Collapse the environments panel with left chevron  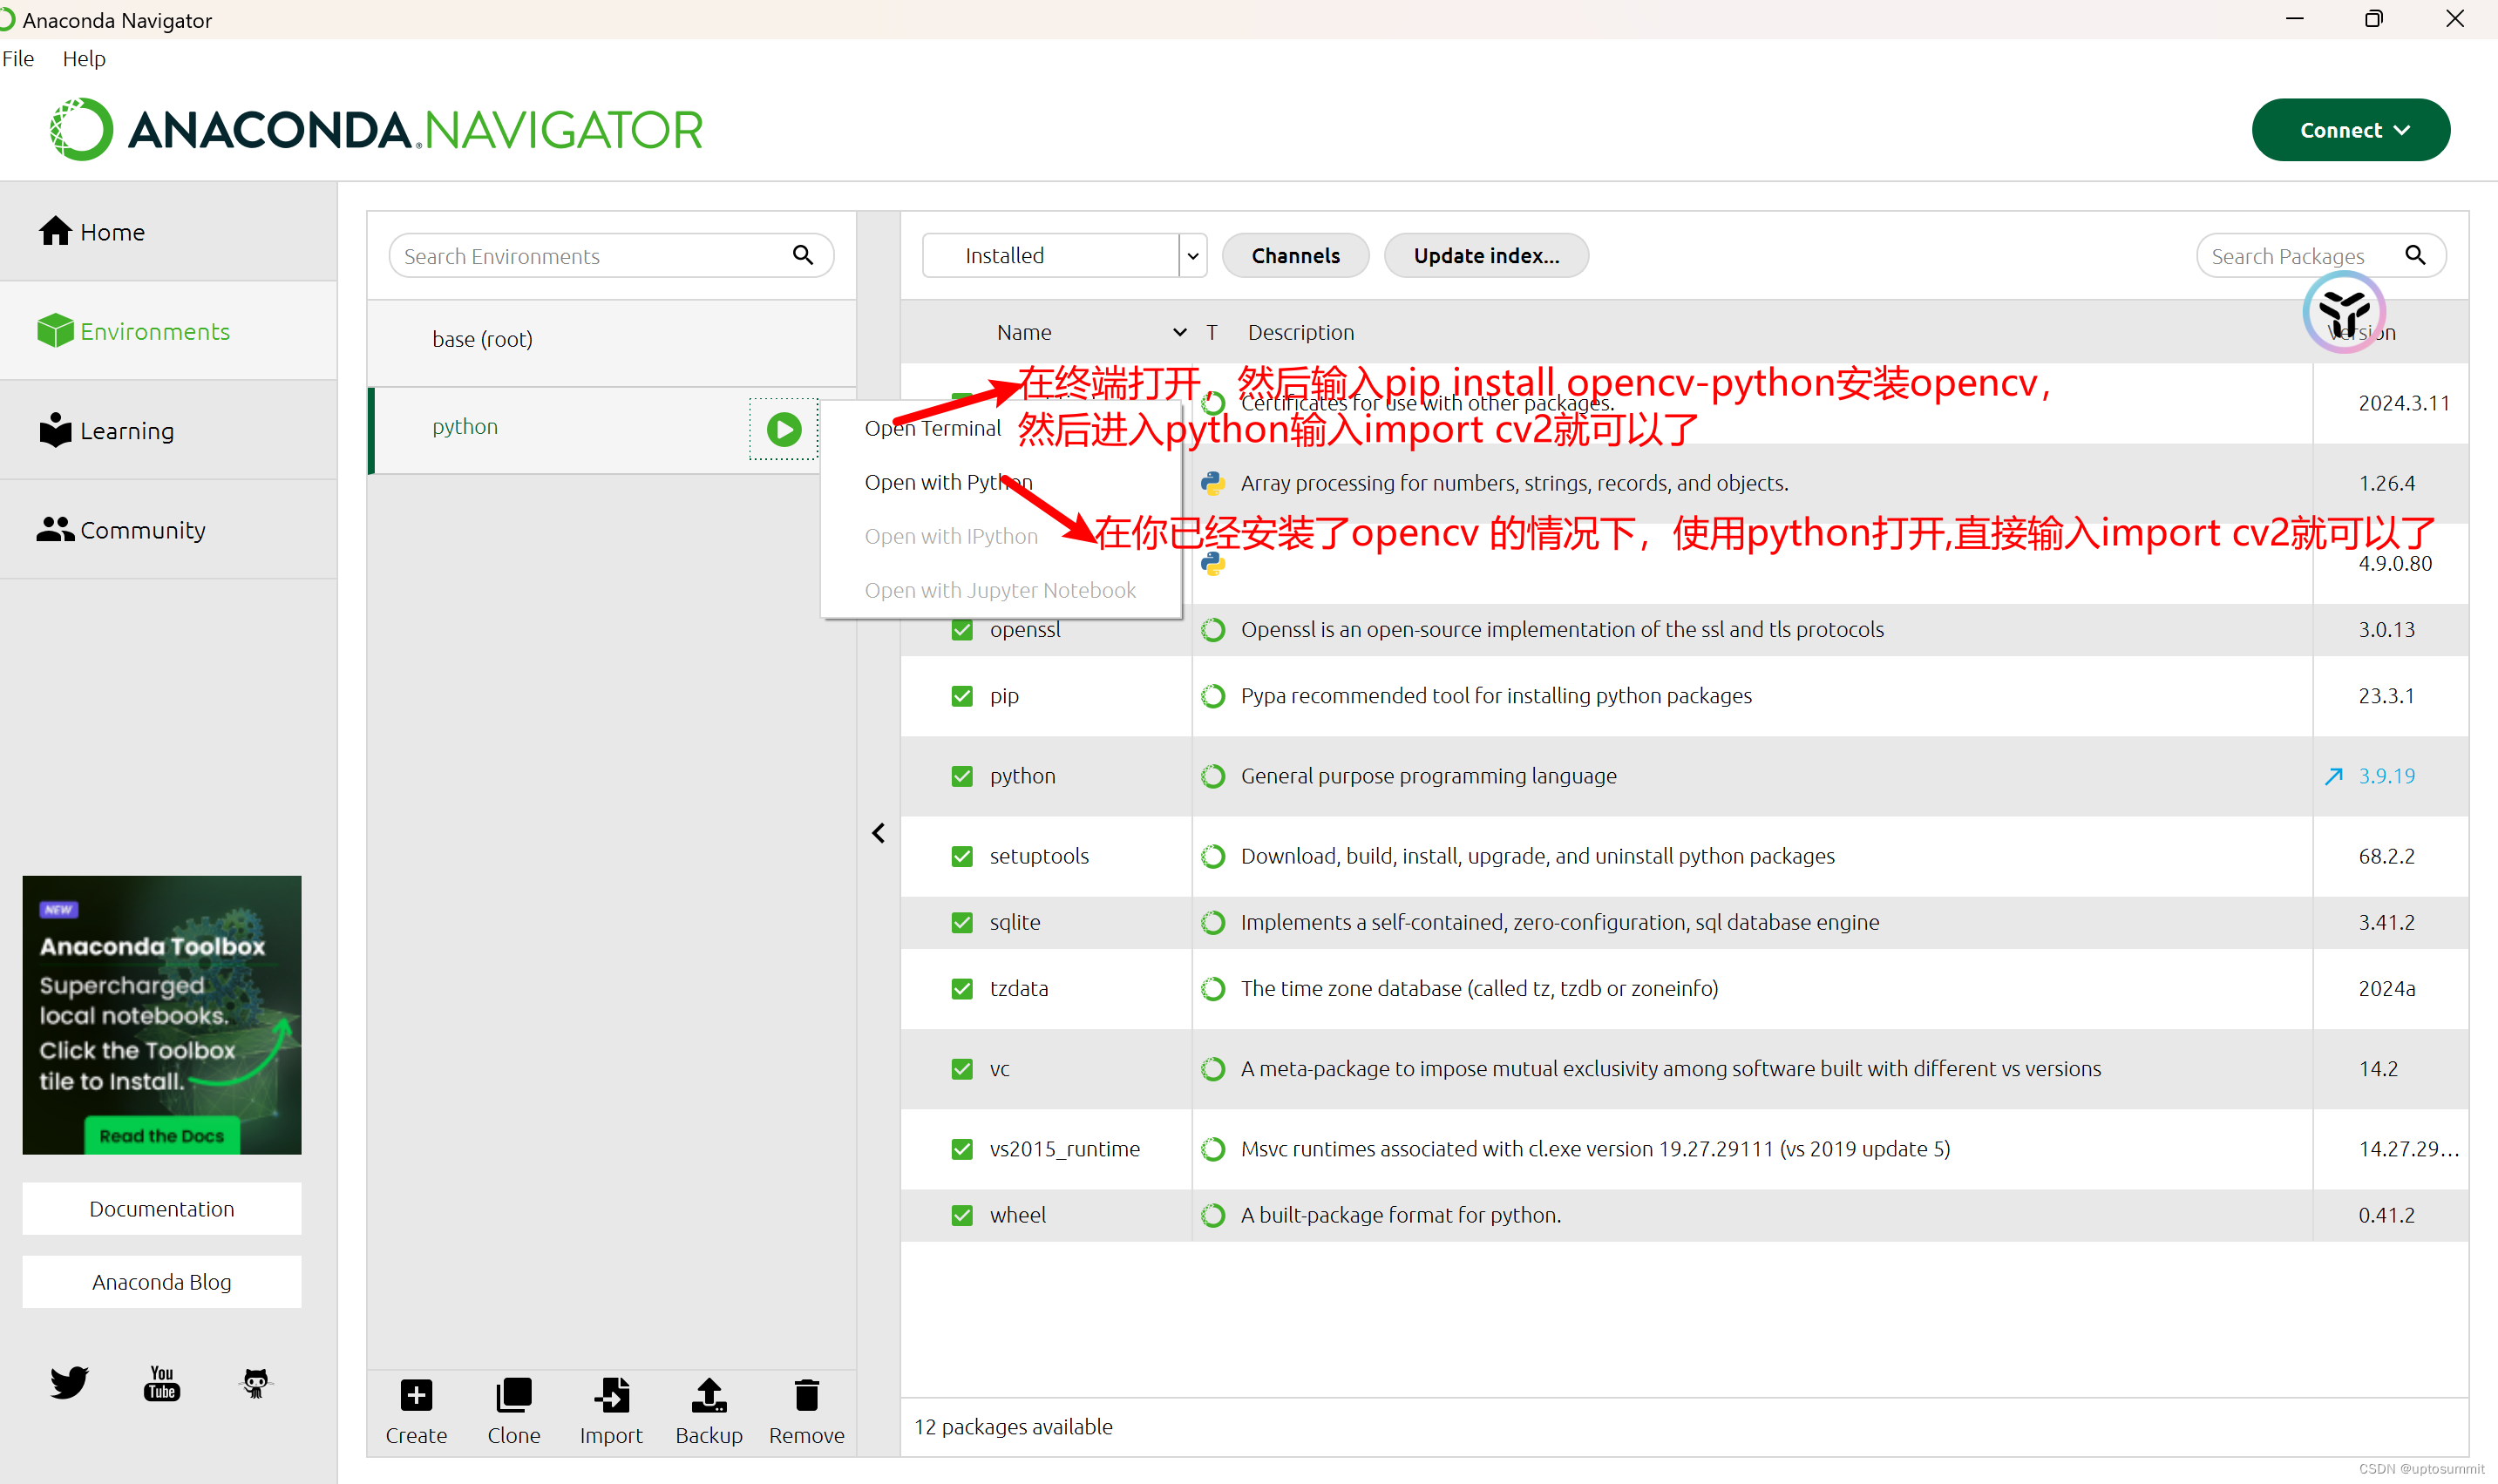[x=878, y=833]
